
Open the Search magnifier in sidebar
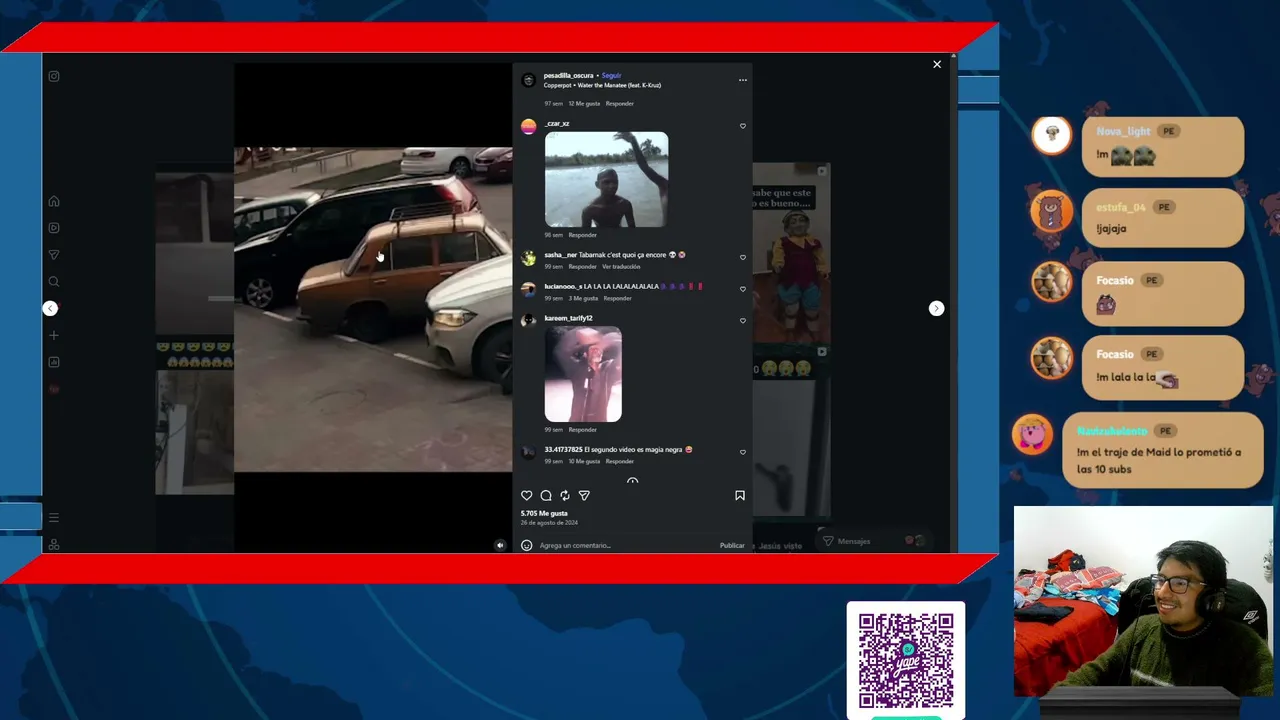[54, 282]
